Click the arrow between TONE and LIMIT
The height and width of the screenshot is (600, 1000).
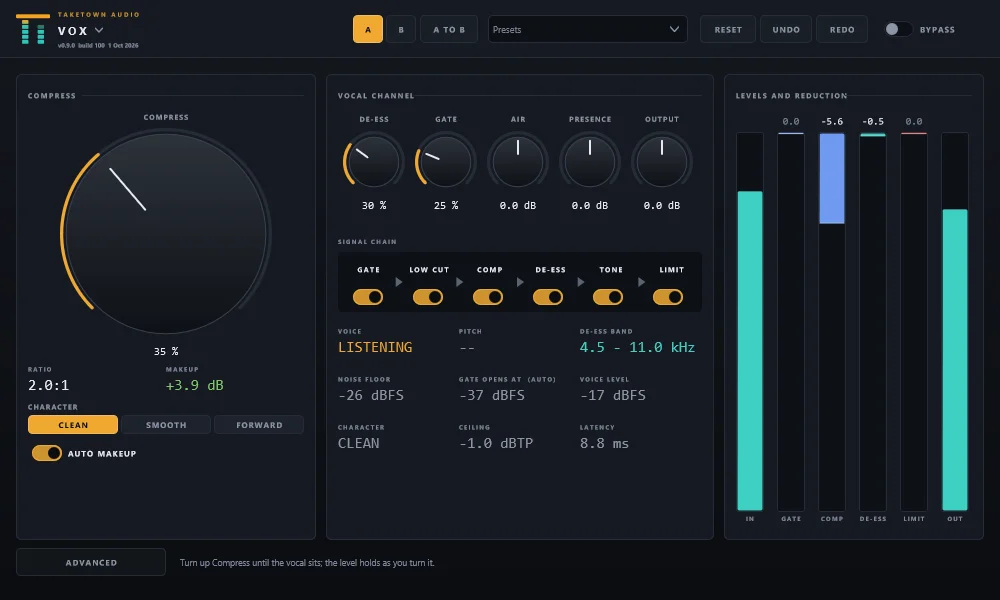coord(641,282)
